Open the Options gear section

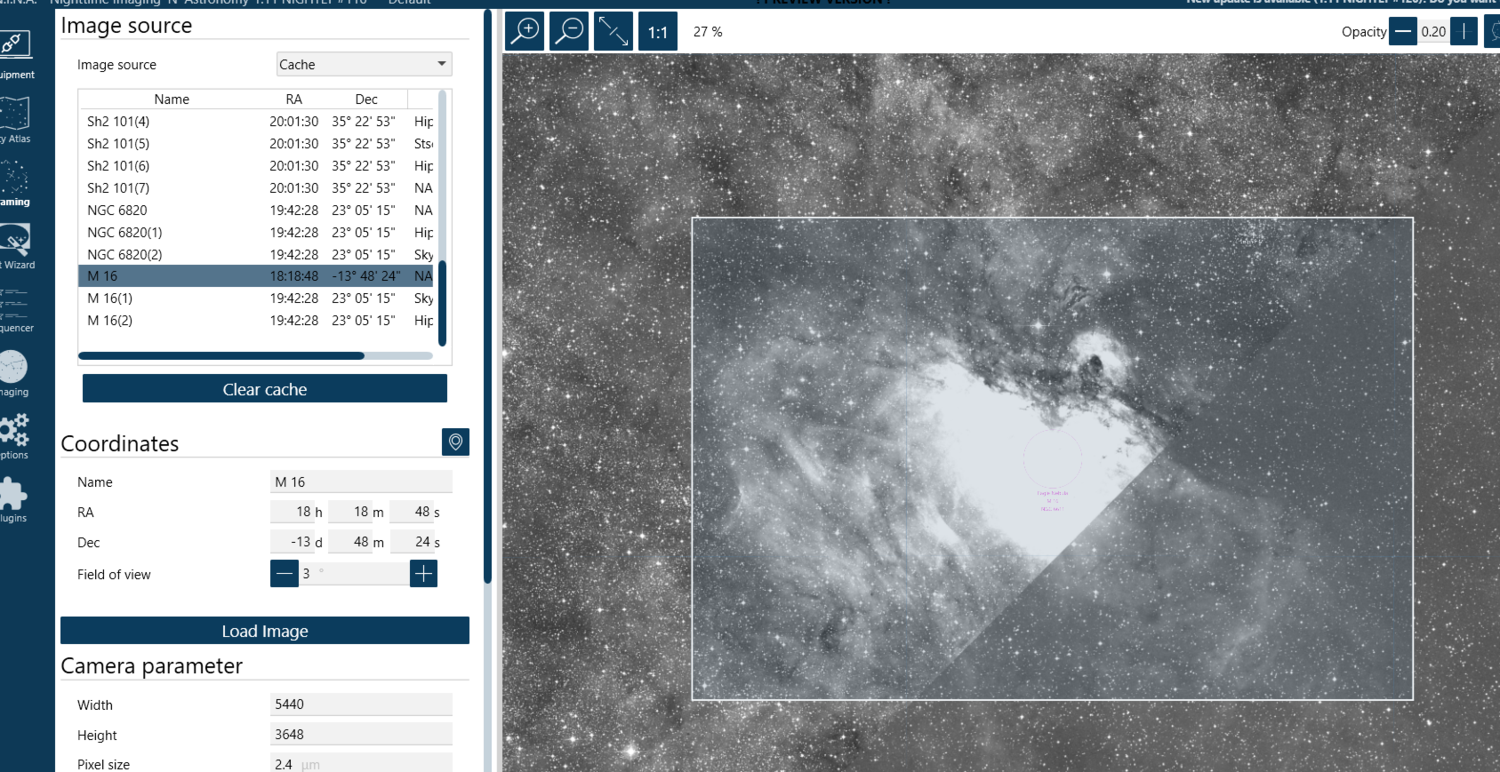pos(15,436)
